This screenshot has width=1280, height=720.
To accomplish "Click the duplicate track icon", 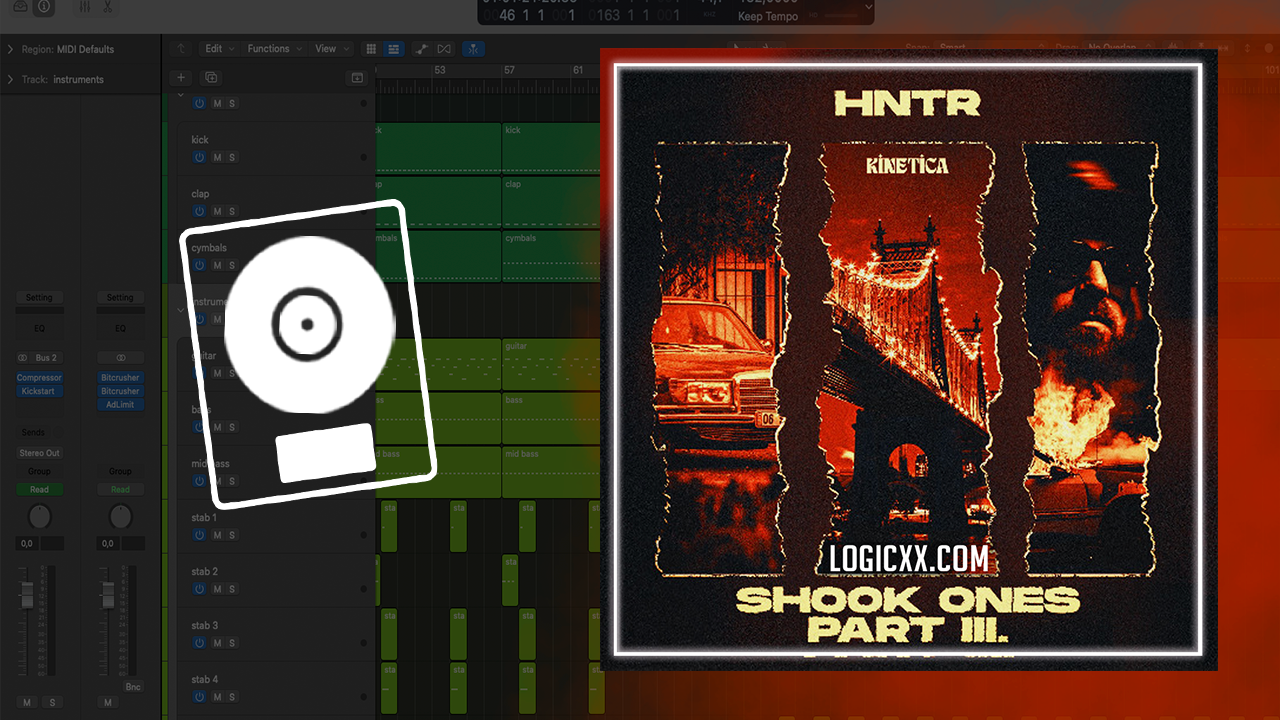I will [211, 77].
